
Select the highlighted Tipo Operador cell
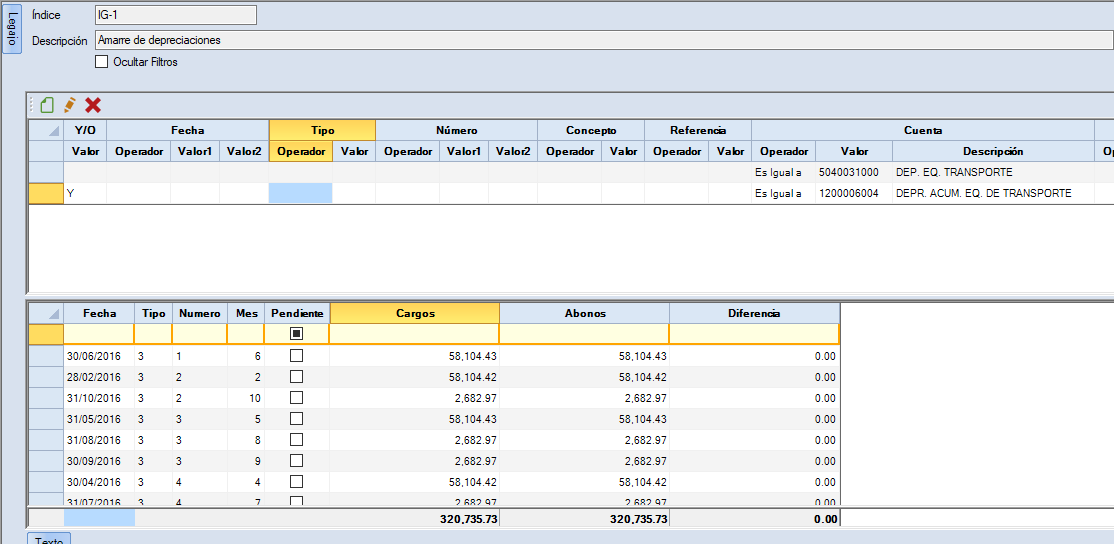pyautogui.click(x=300, y=193)
